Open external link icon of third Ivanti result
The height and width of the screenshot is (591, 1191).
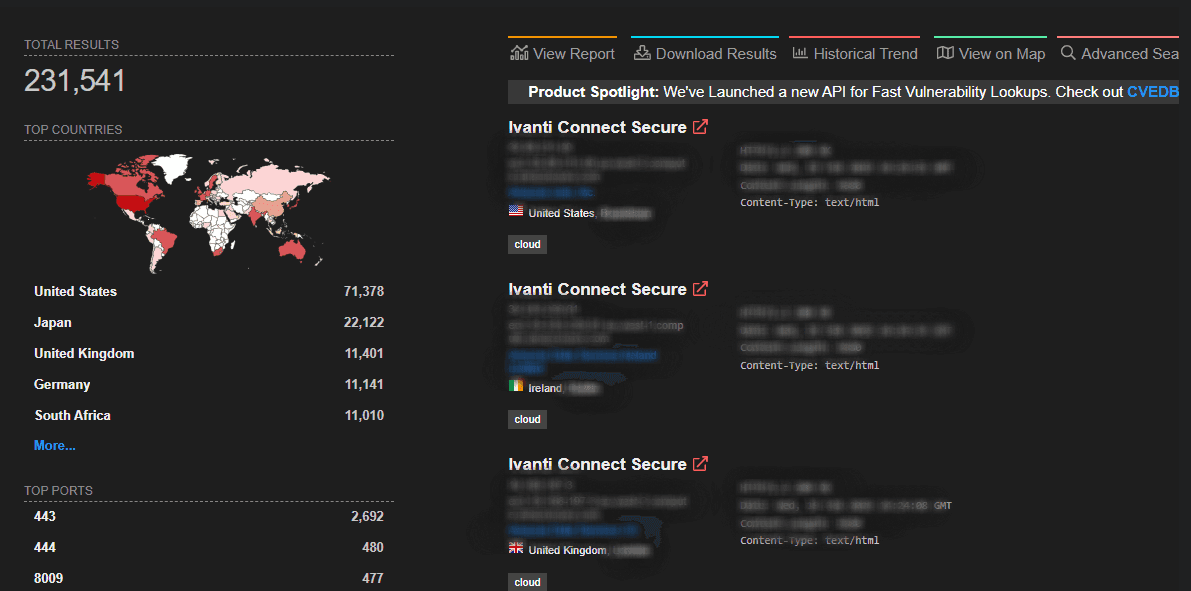(701, 464)
